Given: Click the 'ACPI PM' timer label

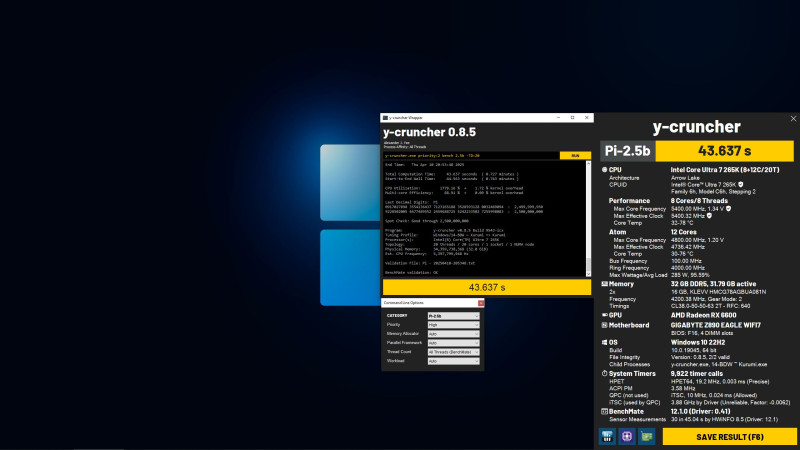Looking at the screenshot, I should [620, 388].
